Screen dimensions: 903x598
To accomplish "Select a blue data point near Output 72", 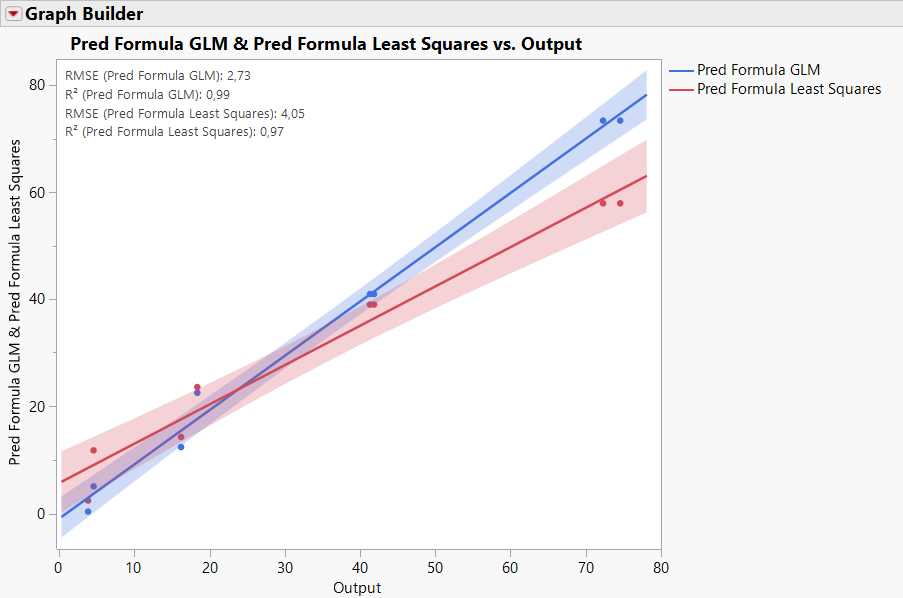I will [x=602, y=121].
